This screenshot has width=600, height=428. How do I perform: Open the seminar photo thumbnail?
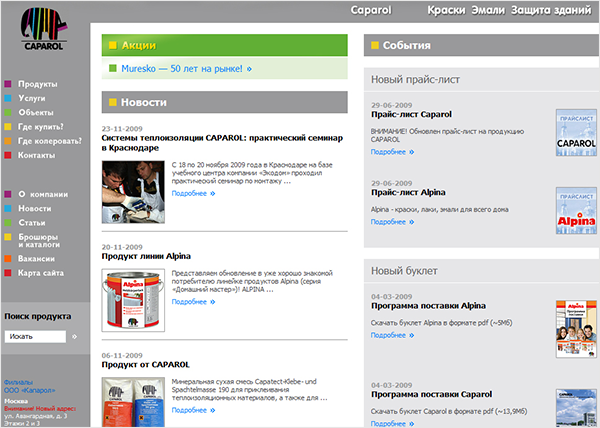coord(133,192)
